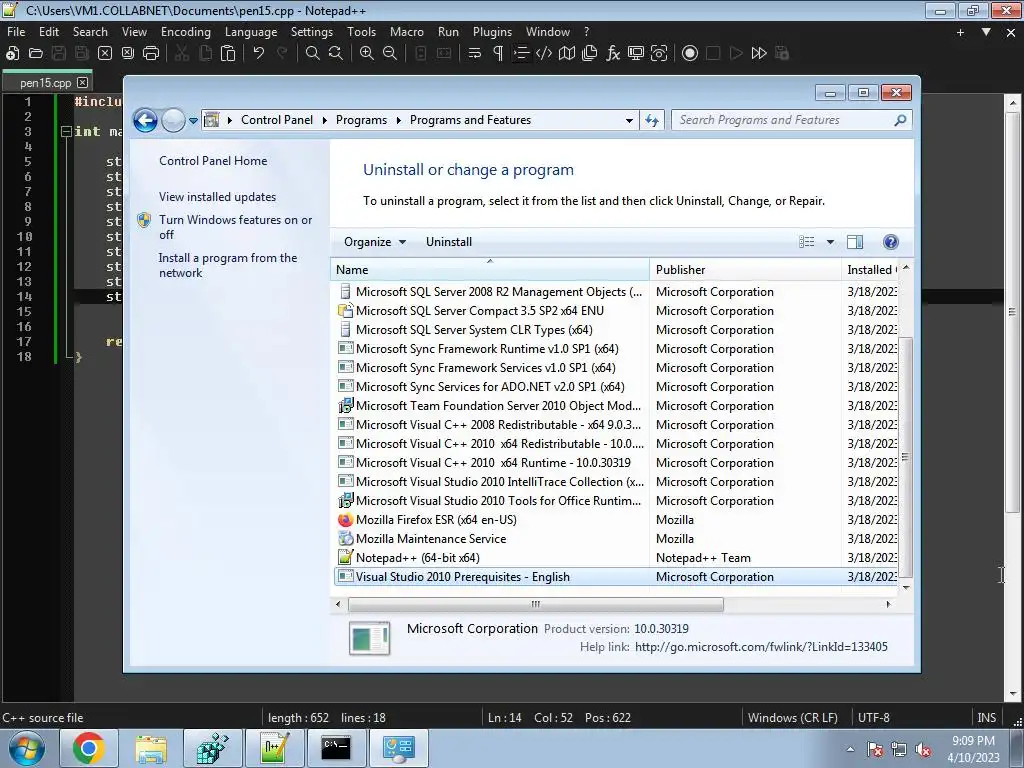This screenshot has height=768, width=1024.
Task: Click the Close All documents toolbar icon
Action: [x=127, y=54]
